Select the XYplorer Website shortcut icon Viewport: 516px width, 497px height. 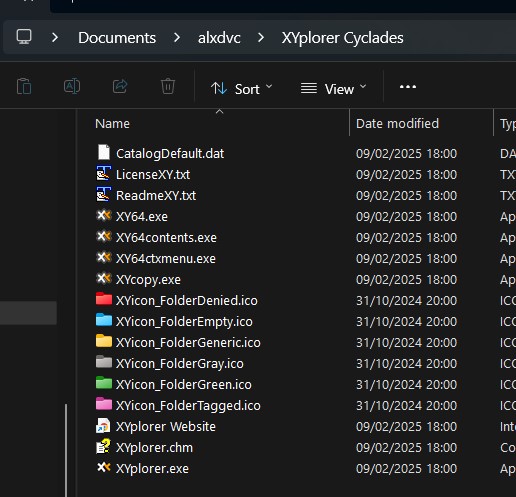(x=103, y=426)
